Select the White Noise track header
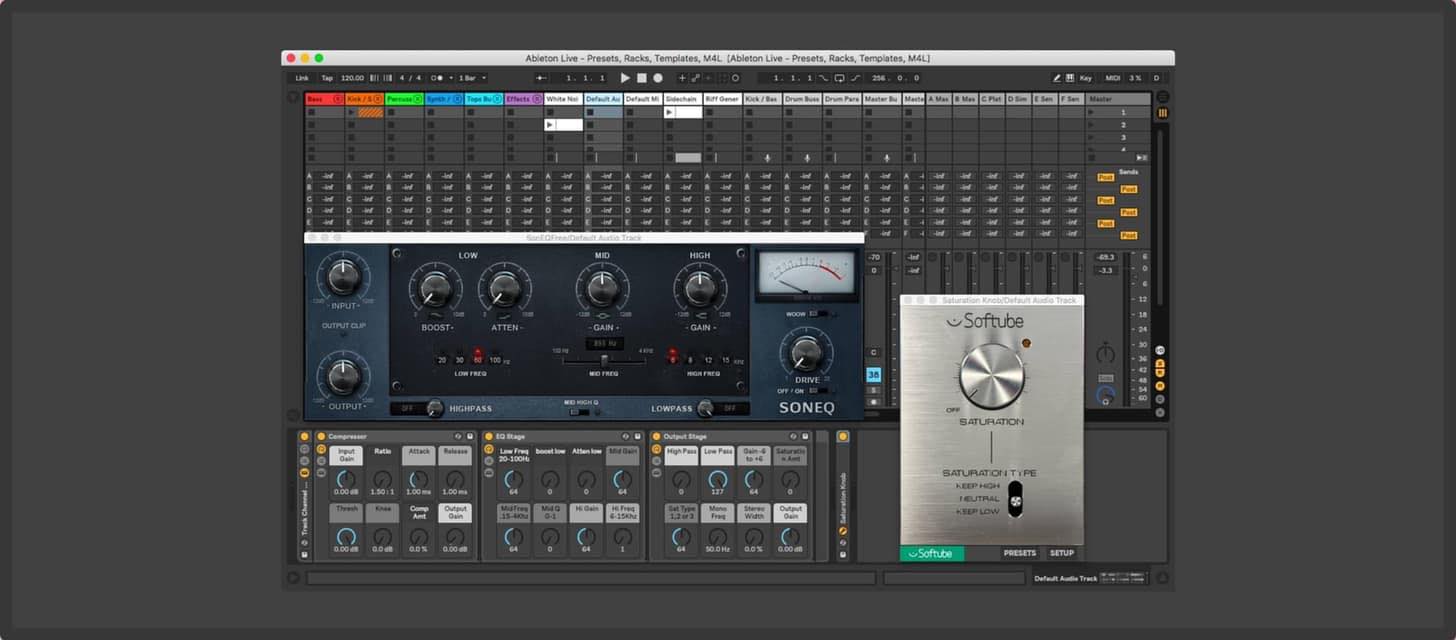Image resolution: width=1456 pixels, height=640 pixels. (563, 99)
